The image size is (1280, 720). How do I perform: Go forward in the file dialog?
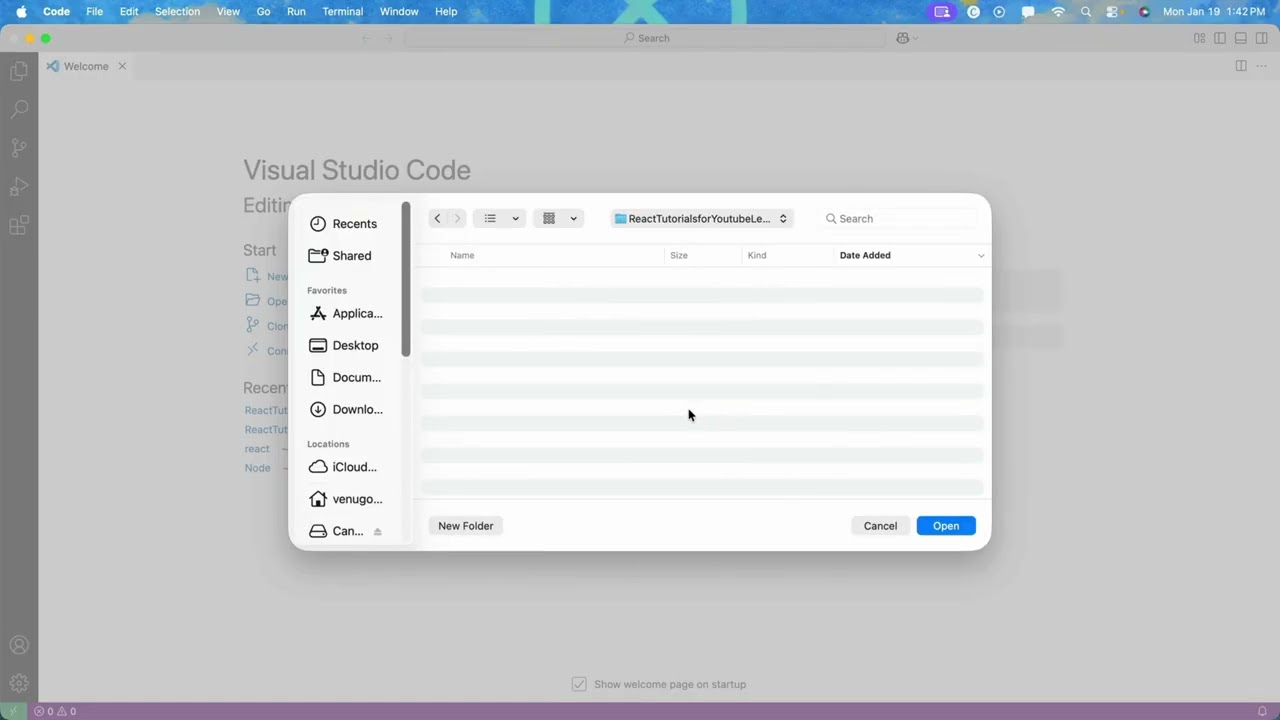(457, 218)
